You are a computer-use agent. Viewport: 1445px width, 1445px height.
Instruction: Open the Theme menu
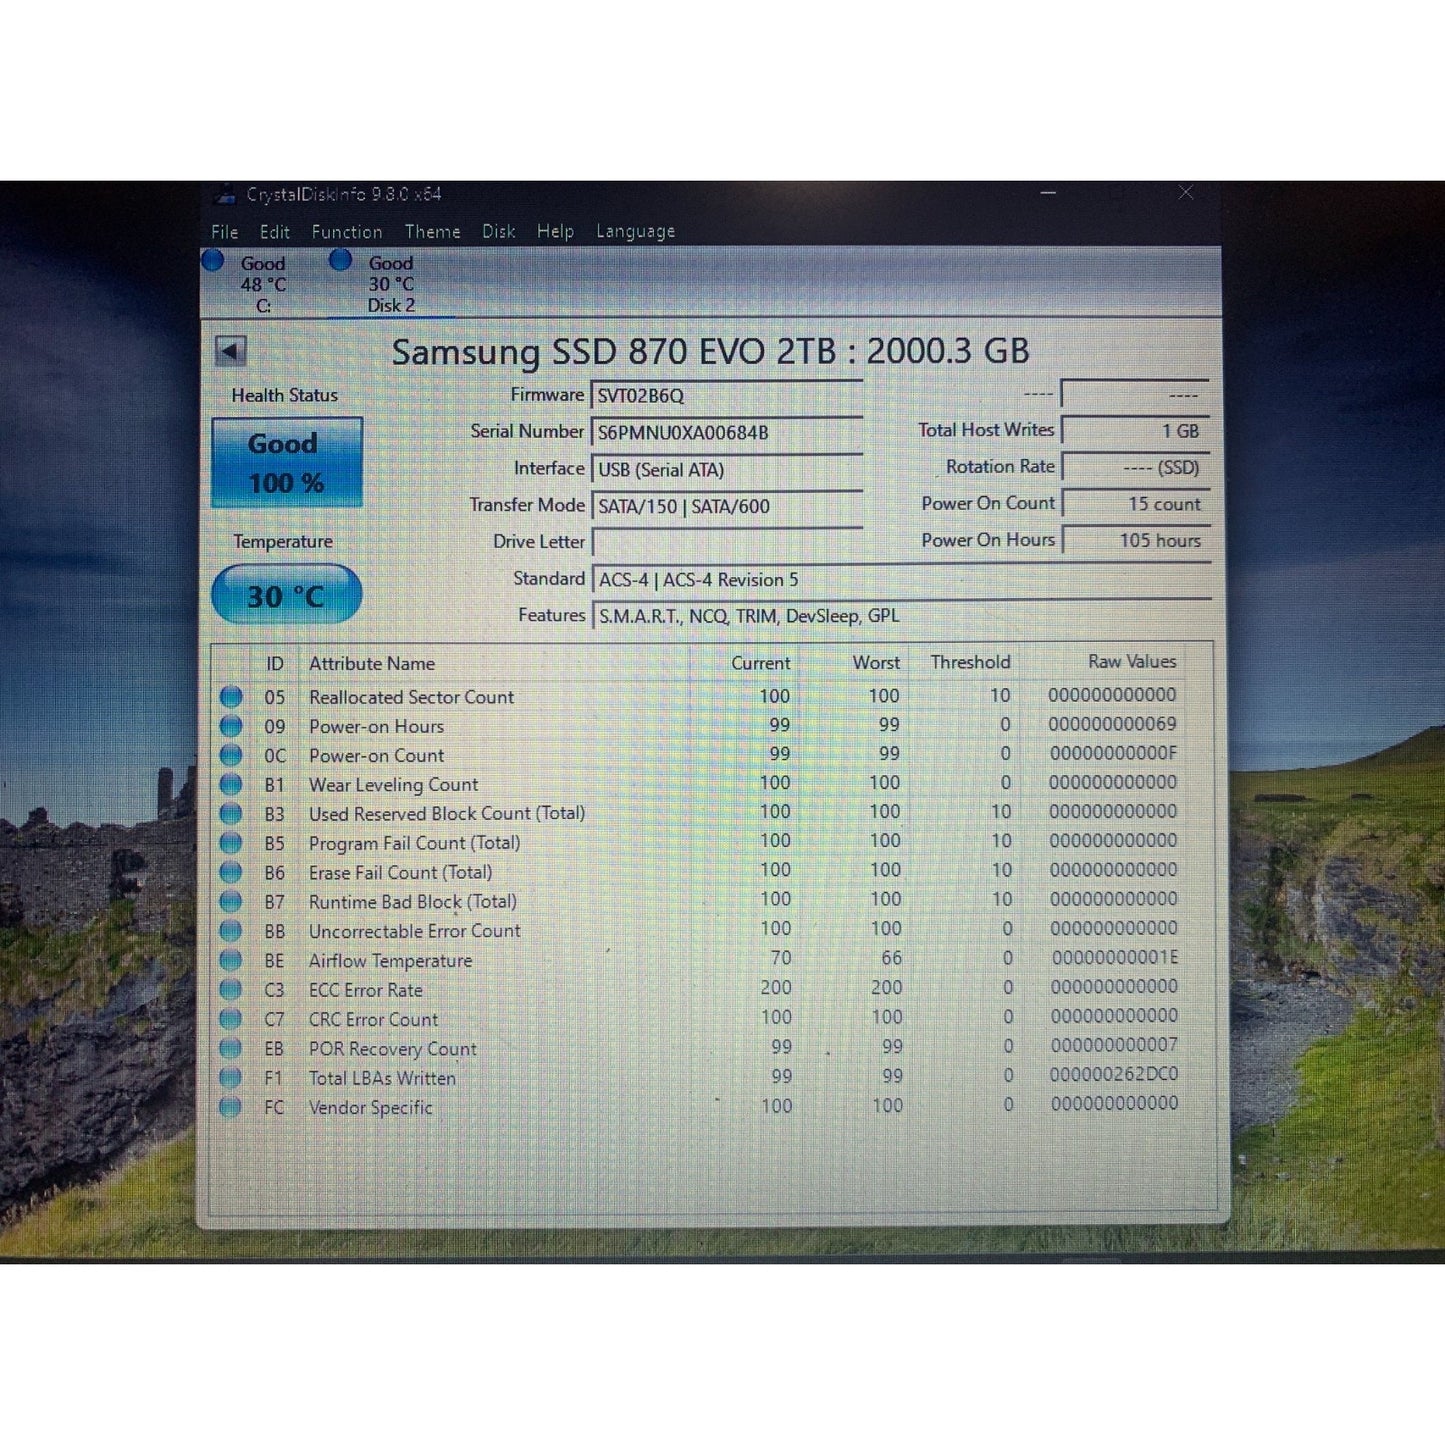(433, 232)
